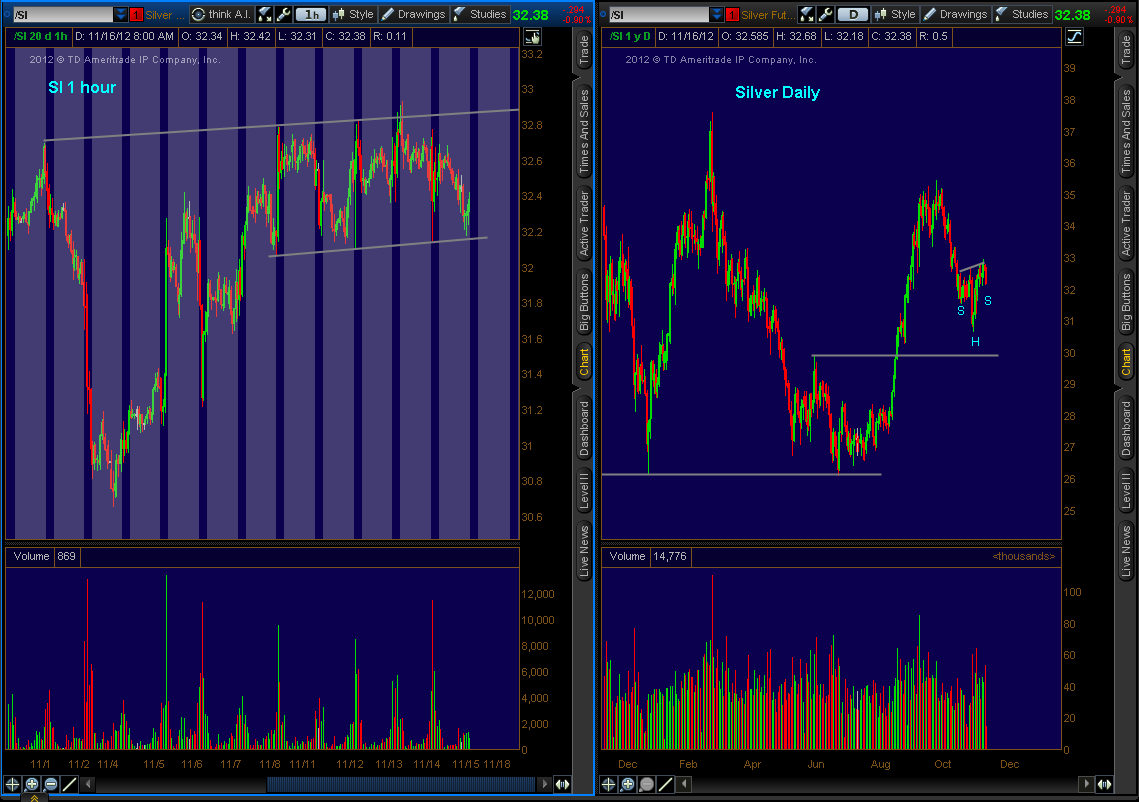This screenshot has height=802, width=1139.
Task: Select crosshair pan tool below right chart
Action: [609, 785]
